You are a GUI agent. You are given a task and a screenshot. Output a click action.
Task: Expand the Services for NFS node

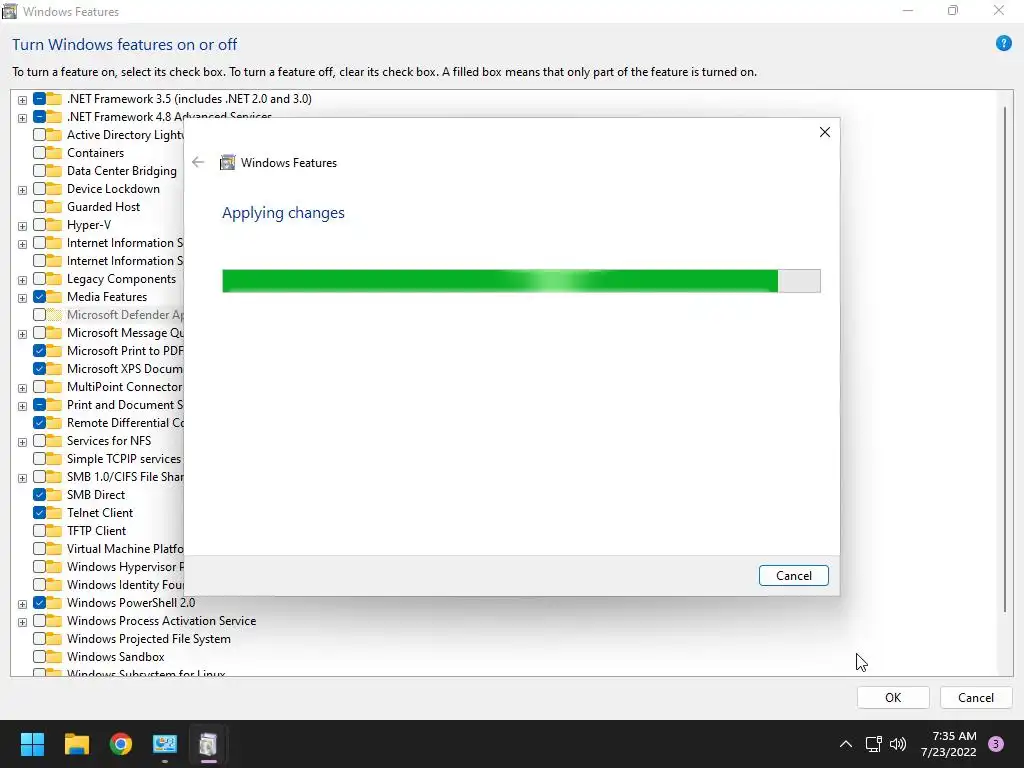point(22,442)
